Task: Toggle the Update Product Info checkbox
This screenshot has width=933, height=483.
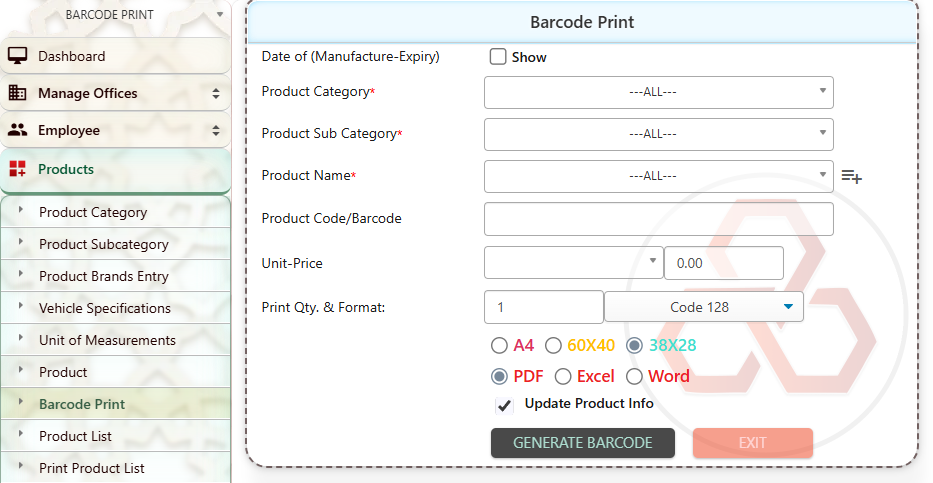Action: 504,405
